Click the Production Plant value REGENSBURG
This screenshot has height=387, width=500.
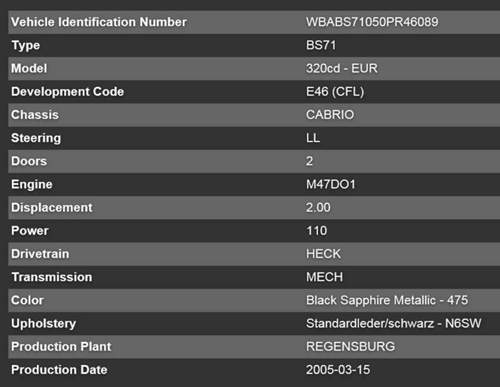click(x=350, y=346)
